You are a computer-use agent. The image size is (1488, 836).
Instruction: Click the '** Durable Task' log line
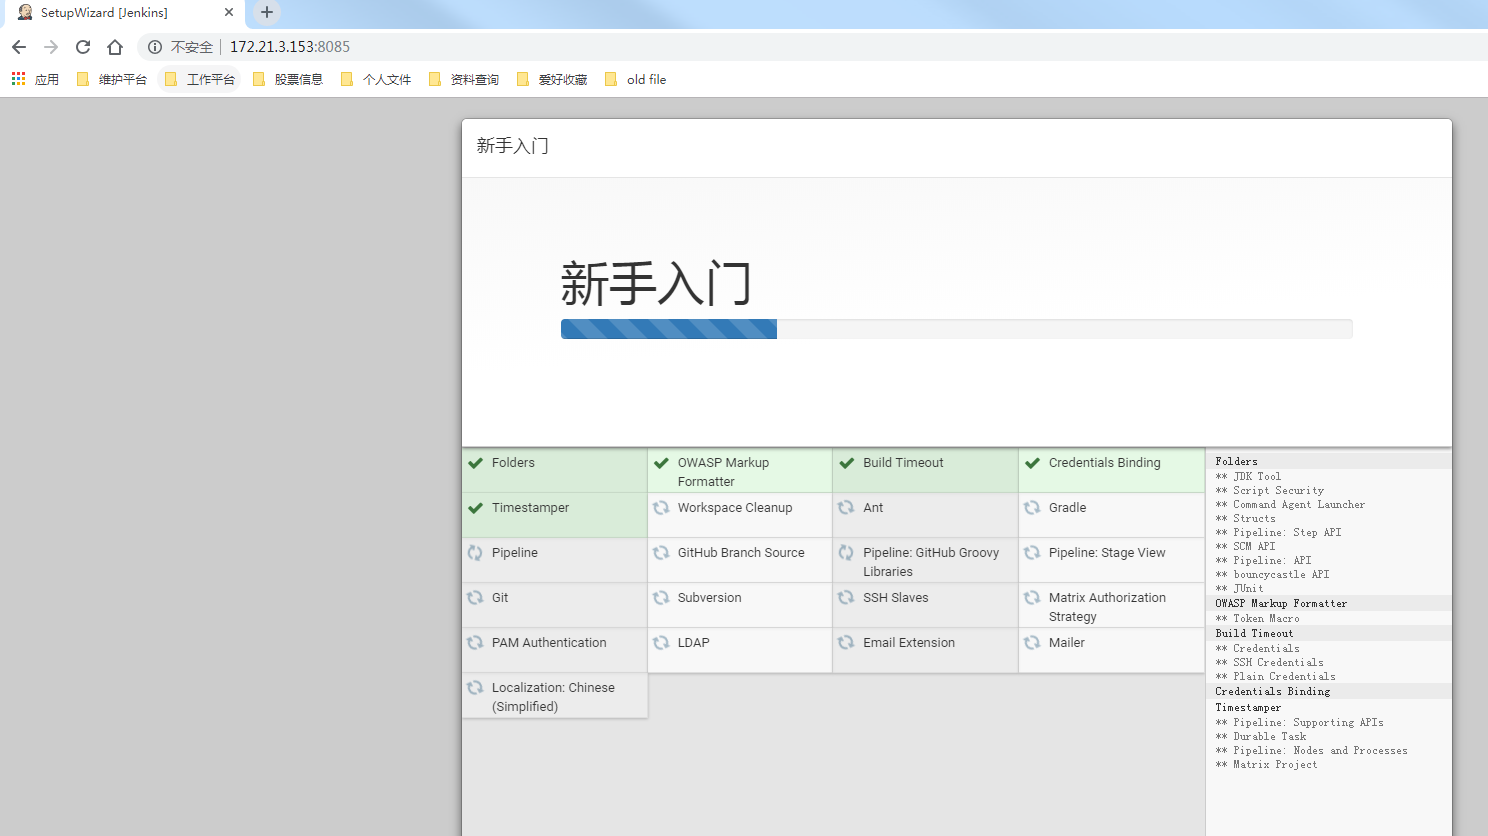point(1260,736)
